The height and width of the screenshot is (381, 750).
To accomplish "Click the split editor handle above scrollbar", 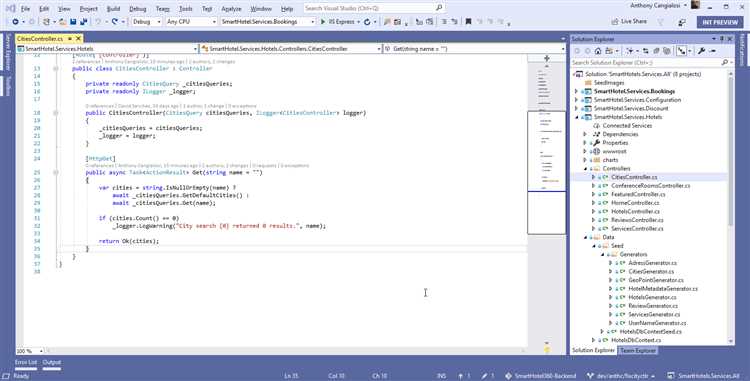I will tap(547, 58).
